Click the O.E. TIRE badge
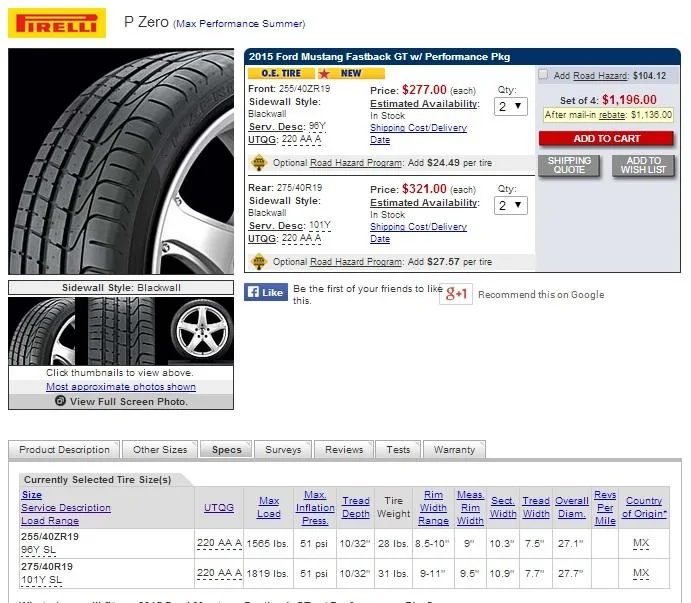The image size is (691, 603). 281,73
